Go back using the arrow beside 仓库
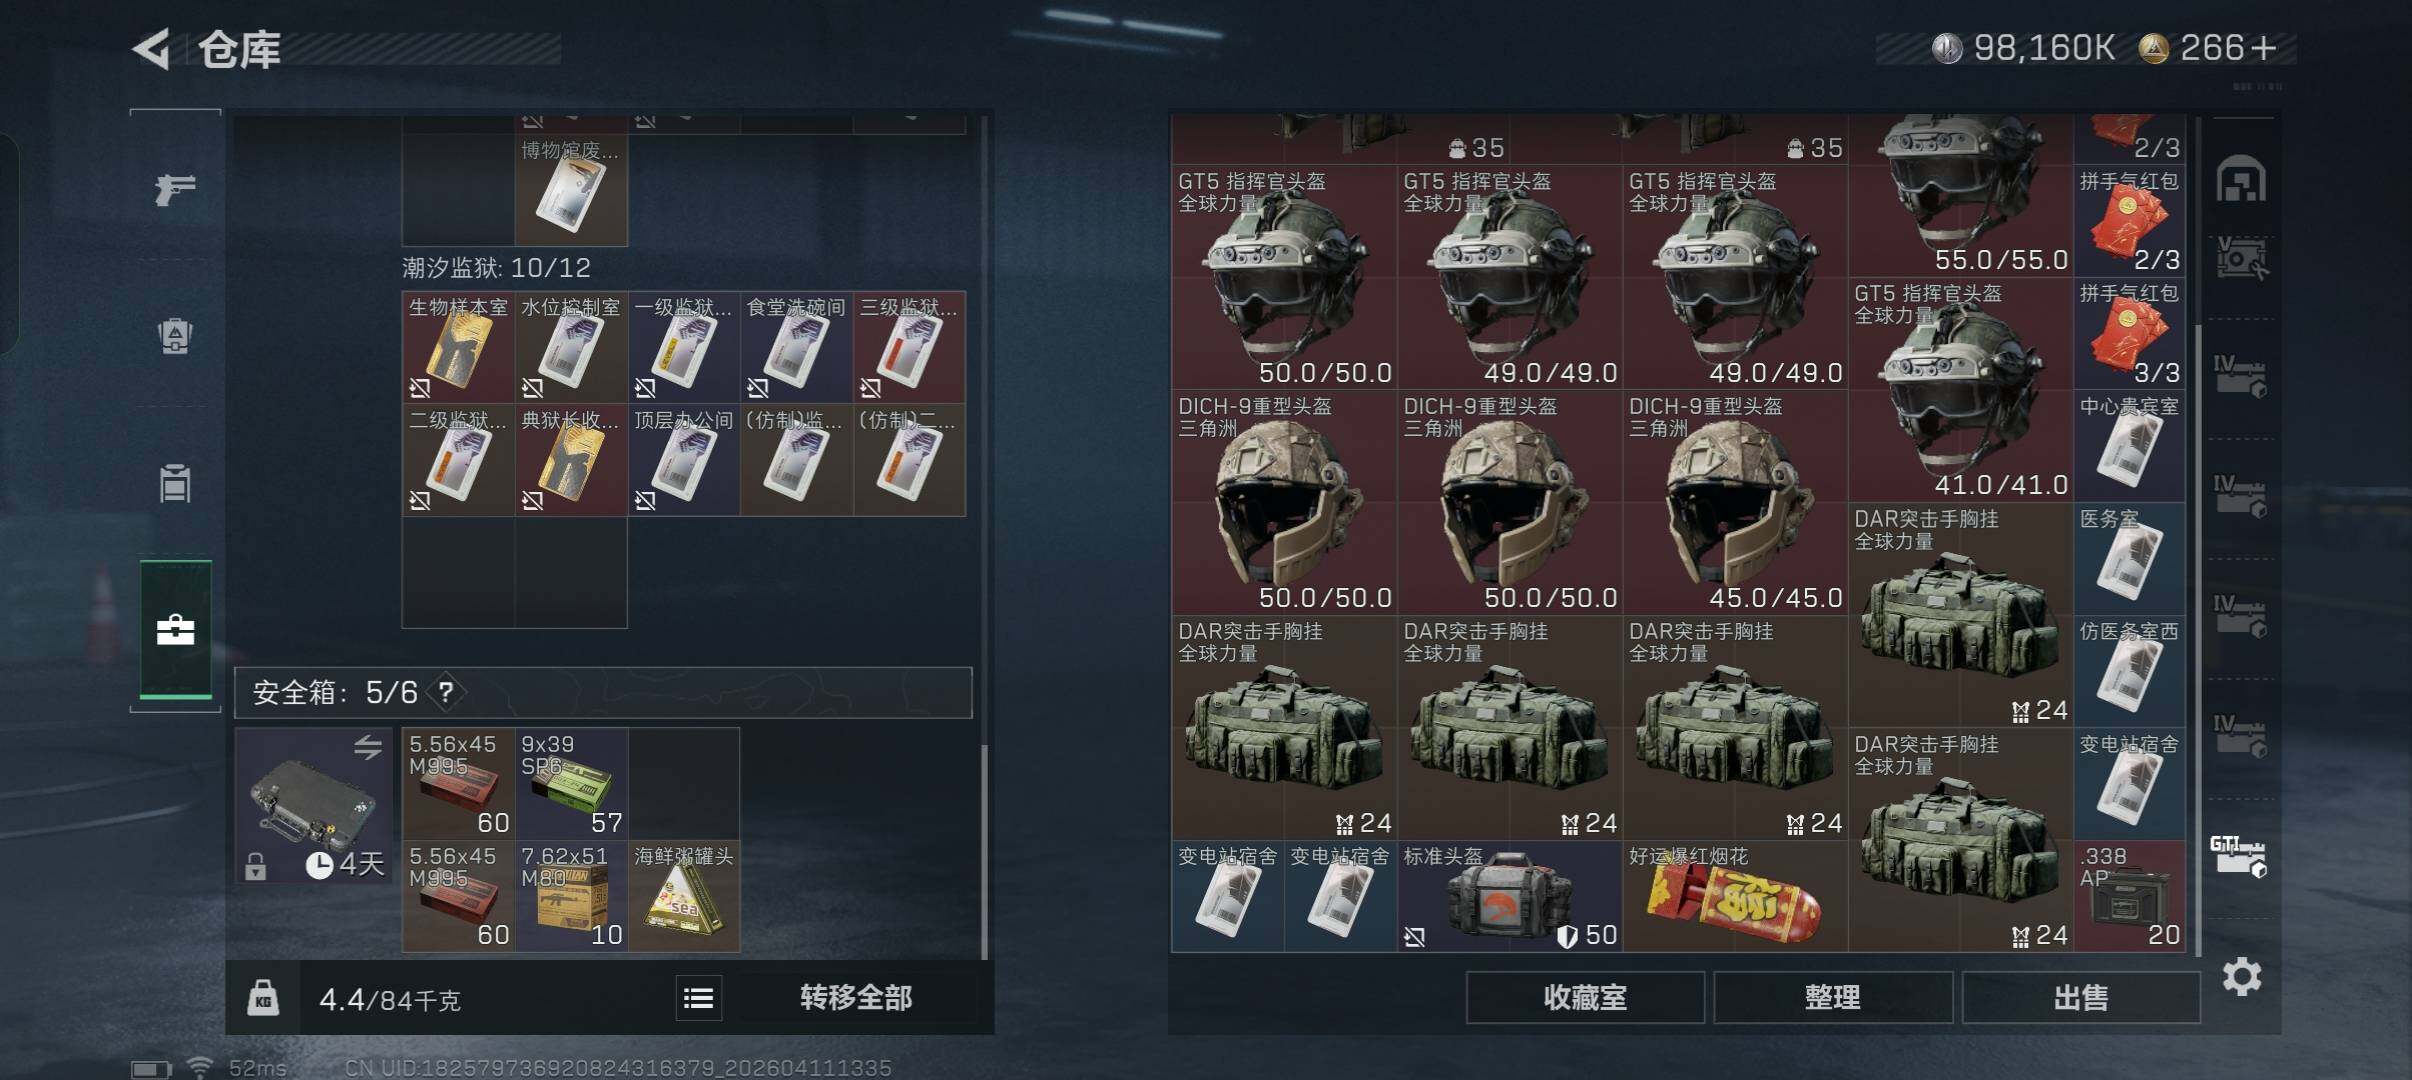Viewport: 2412px width, 1080px height. click(x=152, y=49)
